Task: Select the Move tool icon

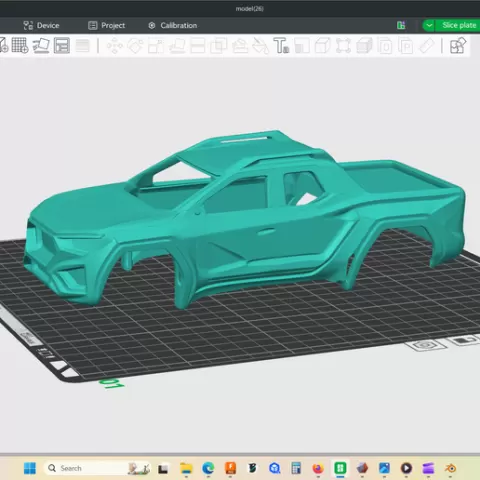Action: tap(115, 46)
